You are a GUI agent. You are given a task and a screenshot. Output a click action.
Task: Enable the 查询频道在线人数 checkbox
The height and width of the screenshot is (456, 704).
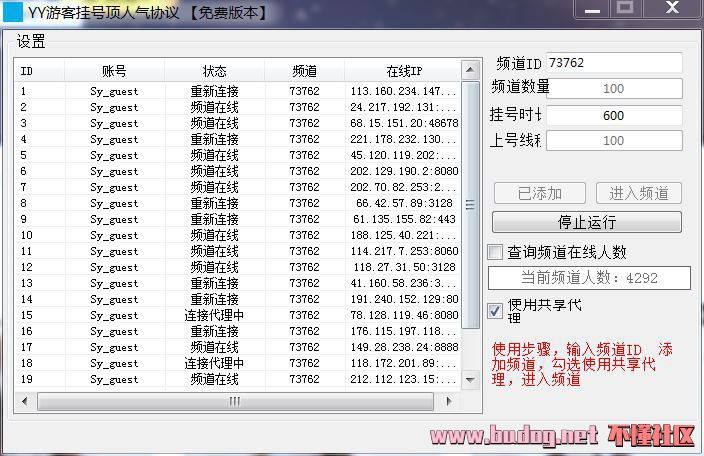[x=495, y=252]
